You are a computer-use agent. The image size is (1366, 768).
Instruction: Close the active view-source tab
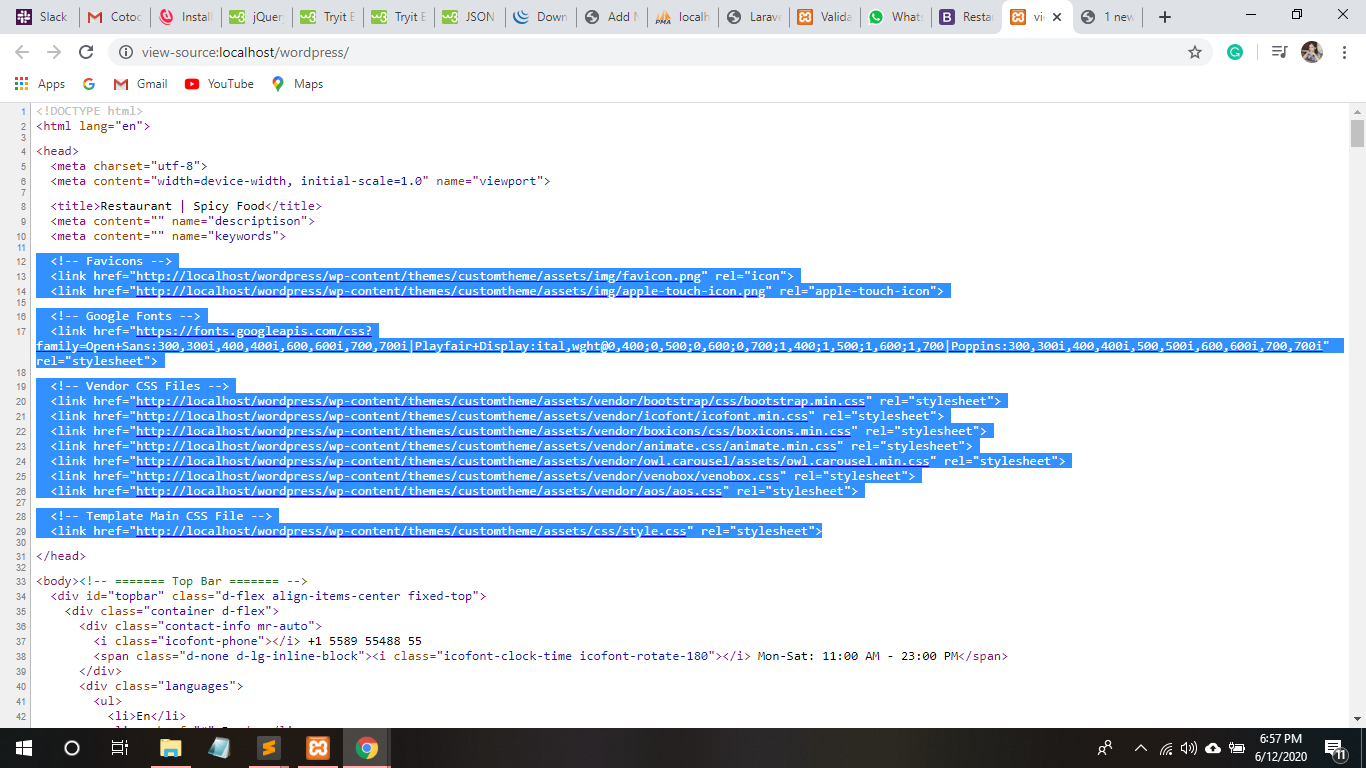tap(1057, 17)
